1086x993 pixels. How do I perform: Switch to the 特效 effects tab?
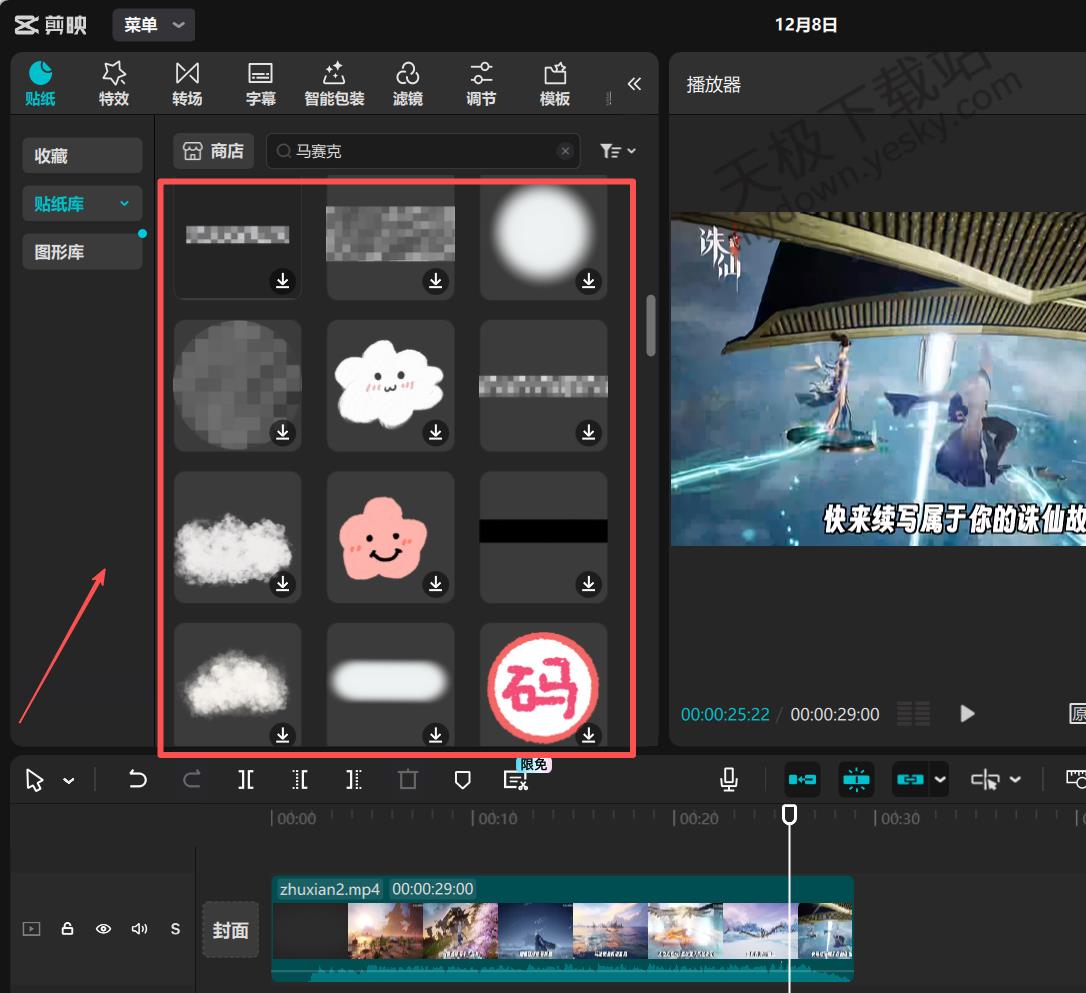pyautogui.click(x=114, y=84)
